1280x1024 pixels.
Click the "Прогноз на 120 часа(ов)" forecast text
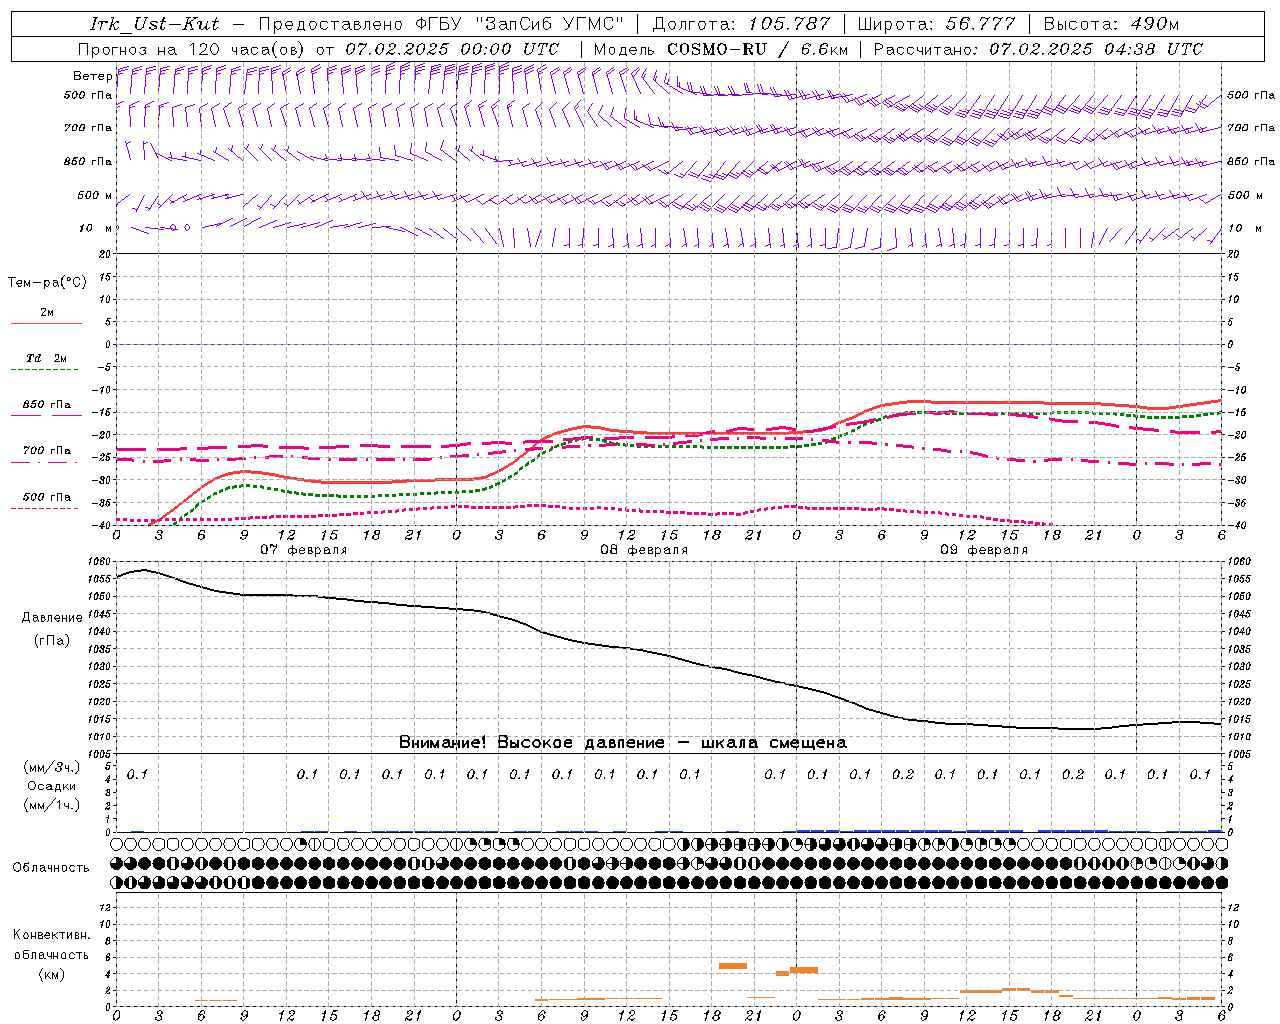192,49
